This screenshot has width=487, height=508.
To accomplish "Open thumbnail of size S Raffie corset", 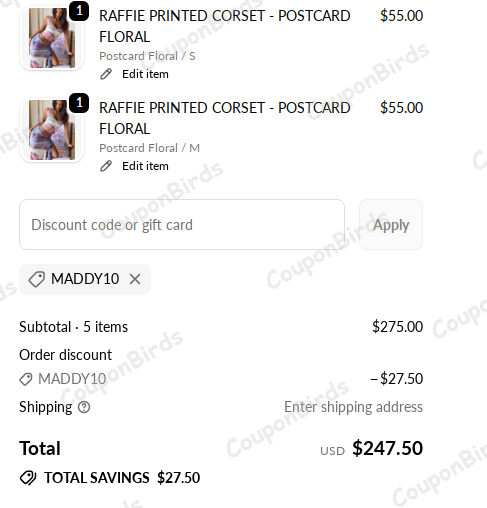I will pyautogui.click(x=52, y=38).
